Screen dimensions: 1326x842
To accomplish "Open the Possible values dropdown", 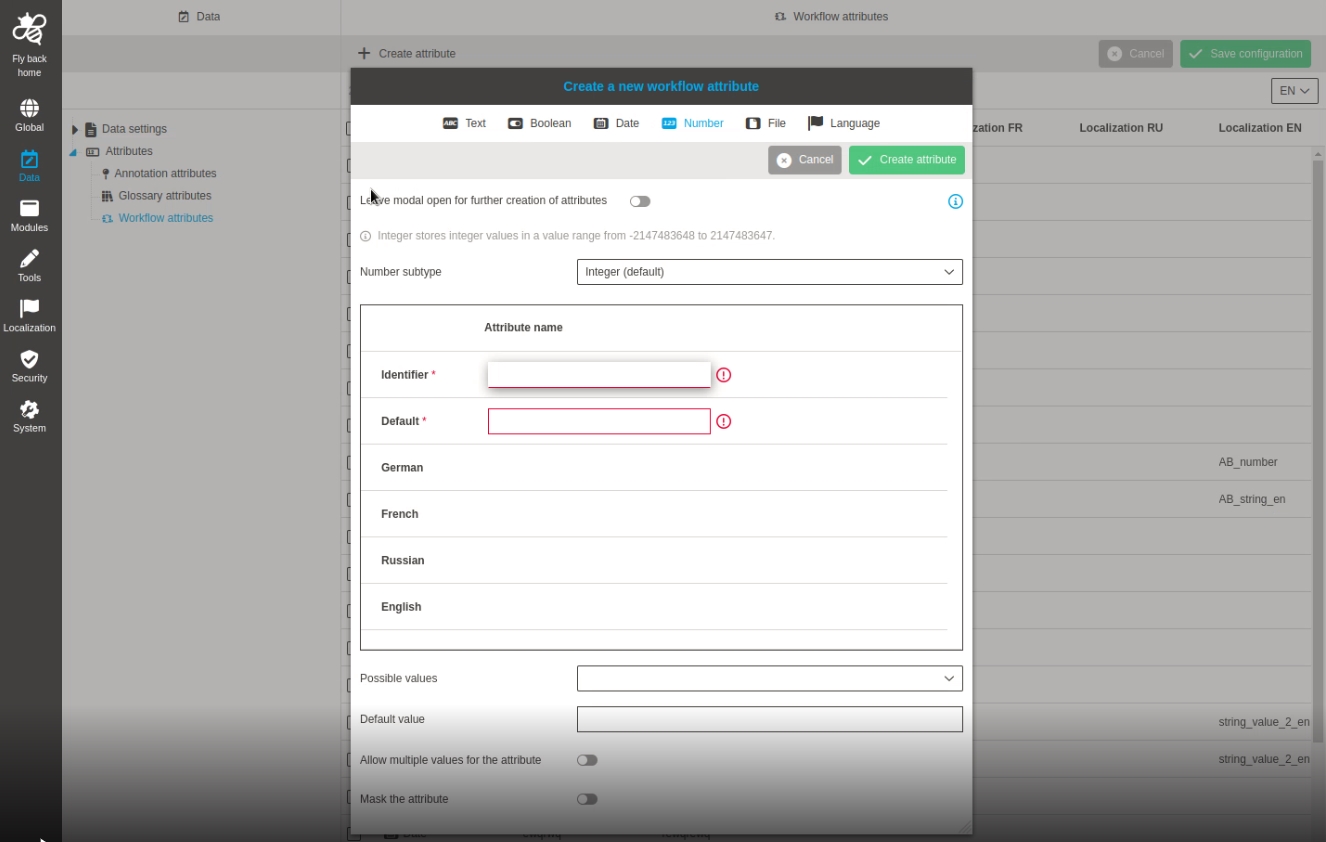I will pos(769,678).
